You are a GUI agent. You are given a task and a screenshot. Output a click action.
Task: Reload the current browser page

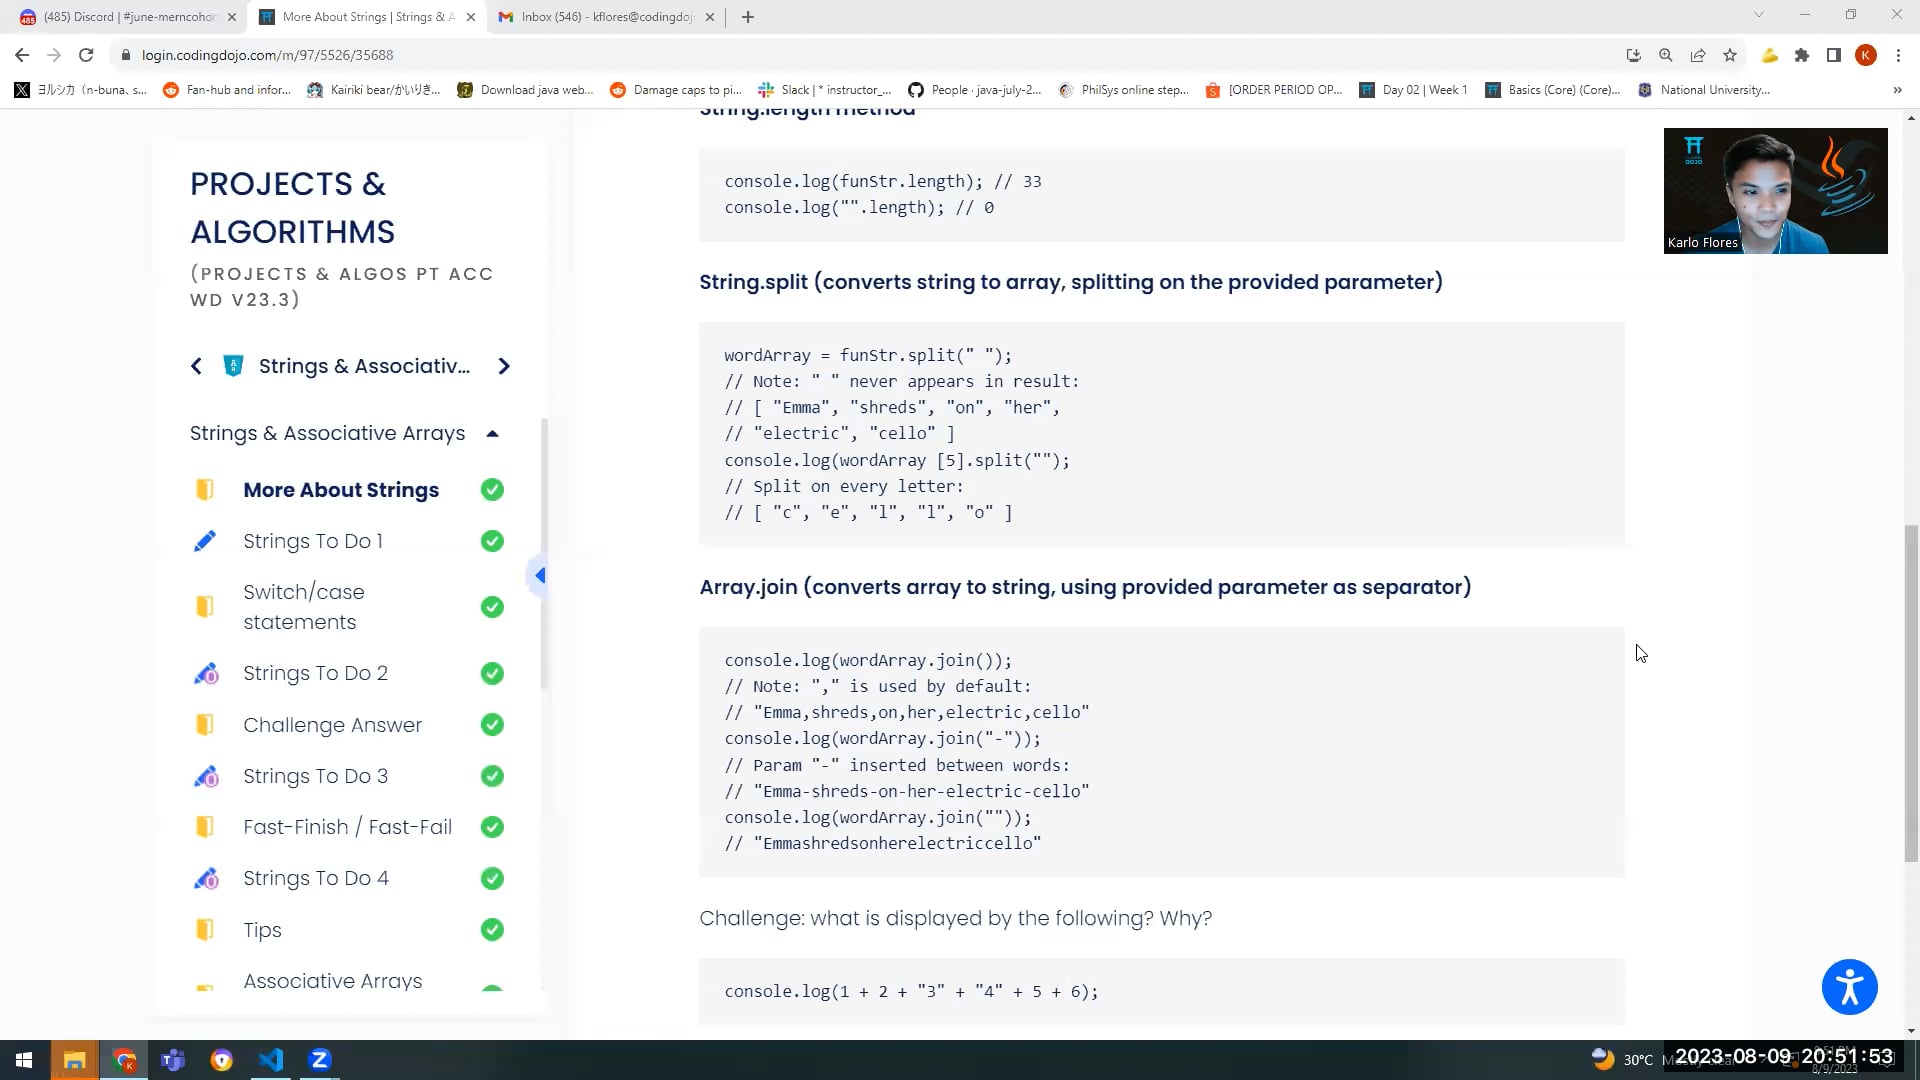(86, 55)
